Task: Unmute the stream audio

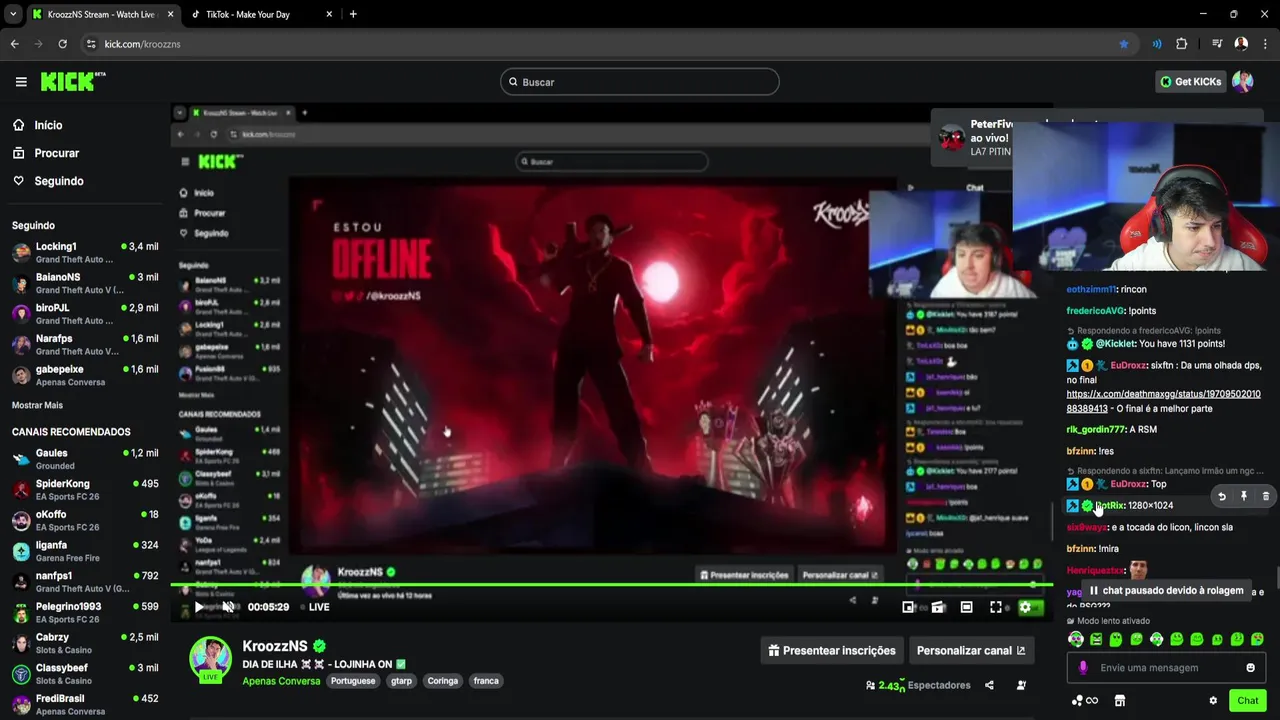Action: coord(228,607)
